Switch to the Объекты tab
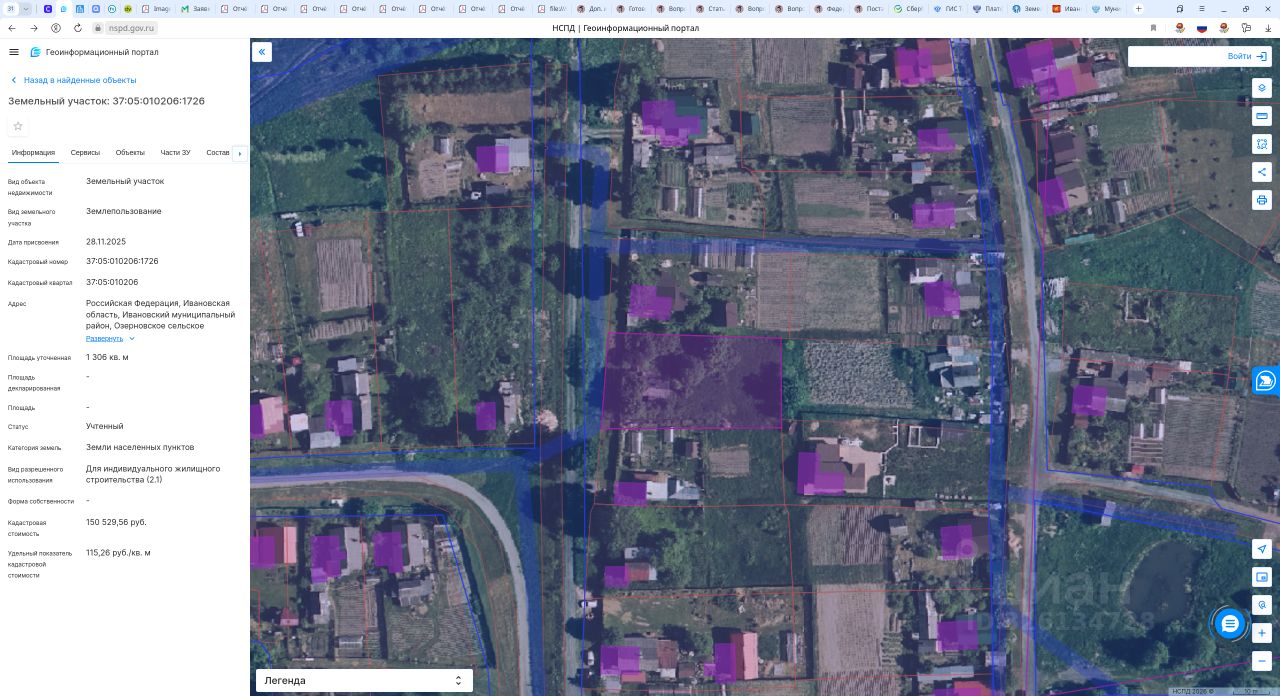The image size is (1280, 696). 130,153
